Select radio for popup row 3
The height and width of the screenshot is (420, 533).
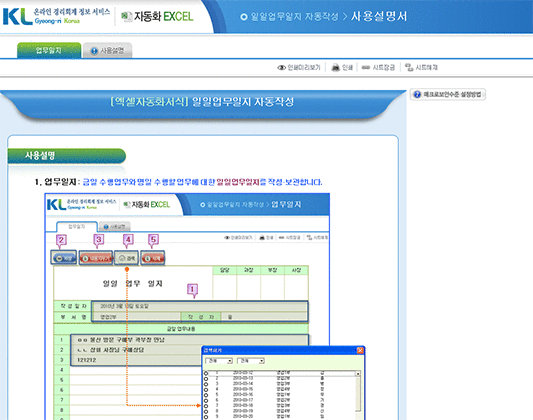(206, 384)
